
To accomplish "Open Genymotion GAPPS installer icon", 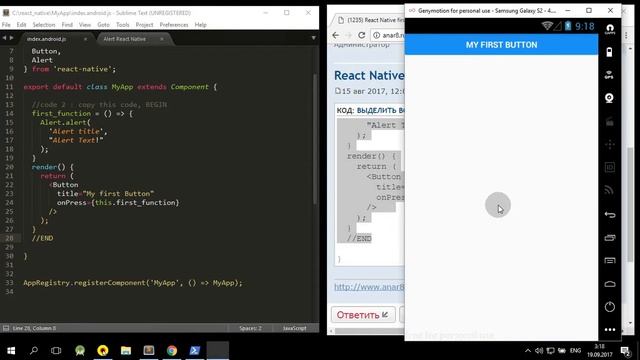I will point(610,29).
